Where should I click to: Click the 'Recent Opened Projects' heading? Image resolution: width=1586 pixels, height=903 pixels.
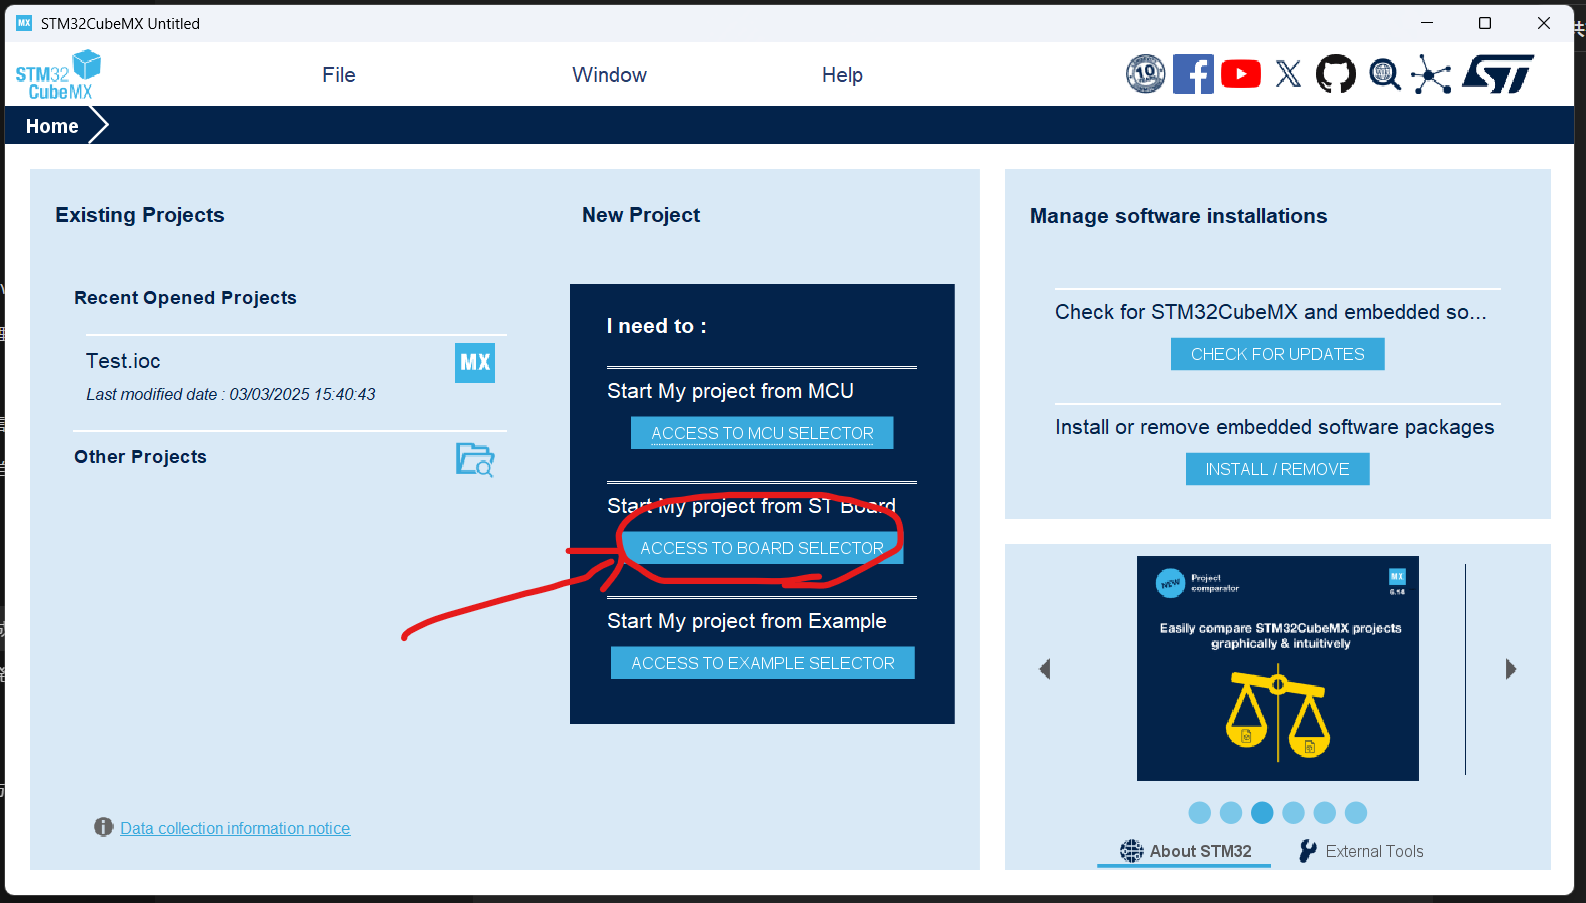coord(185,298)
